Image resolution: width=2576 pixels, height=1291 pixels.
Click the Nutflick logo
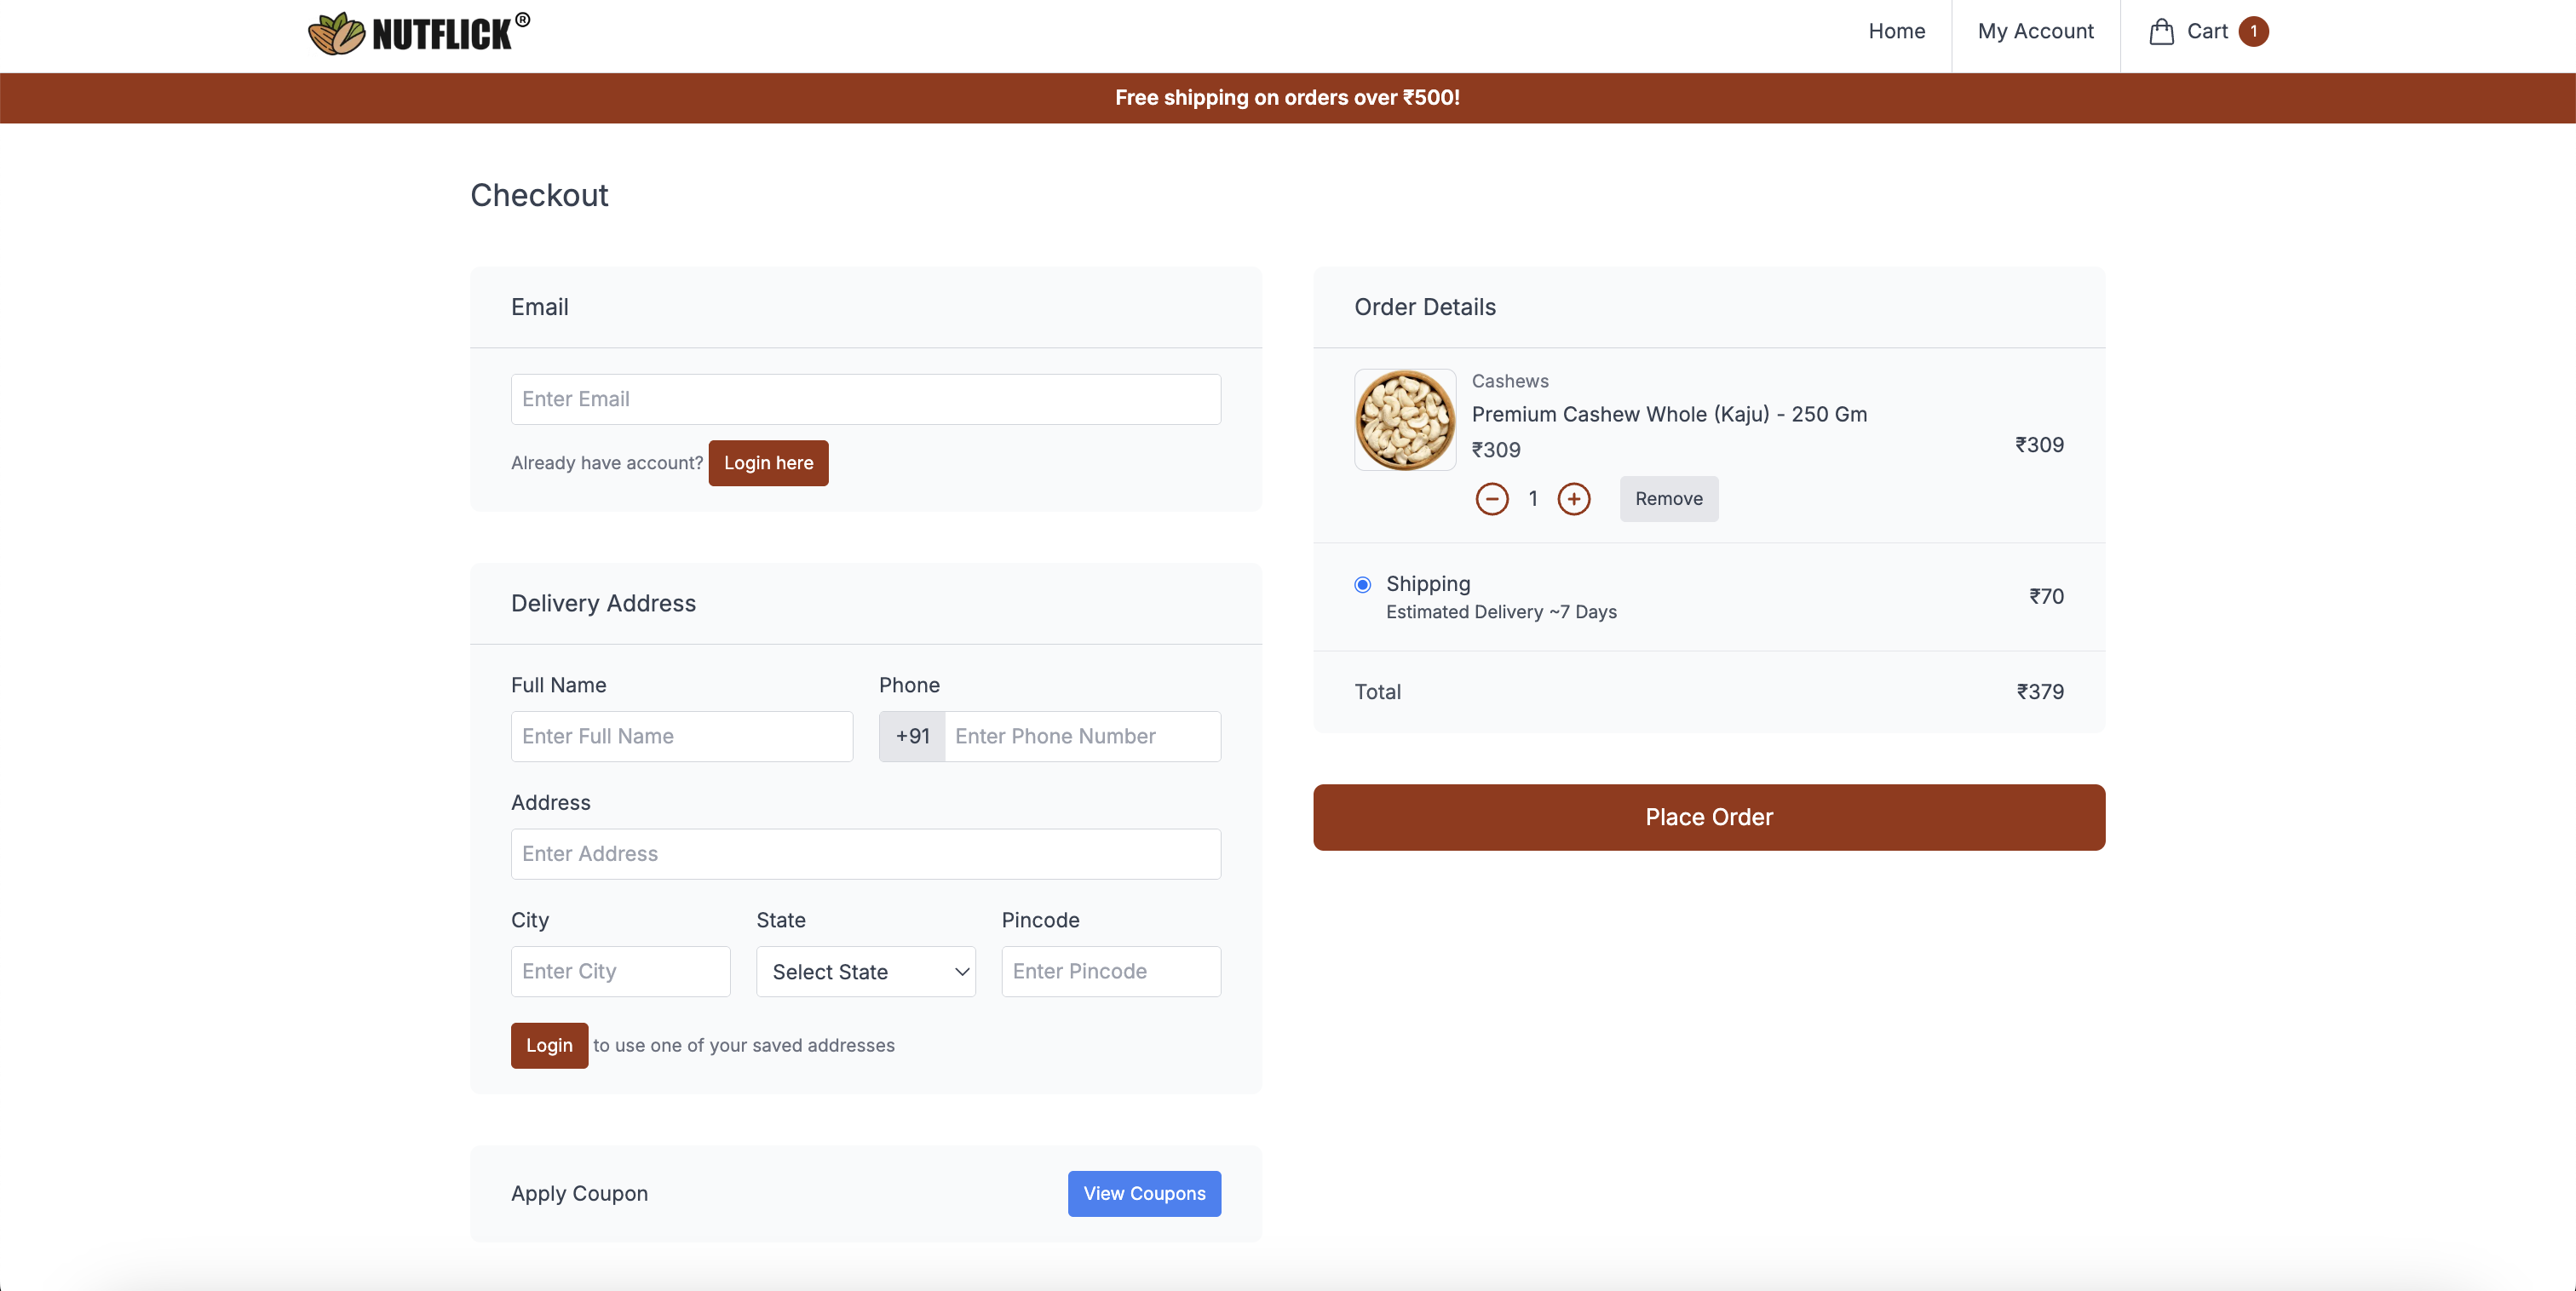tap(419, 33)
